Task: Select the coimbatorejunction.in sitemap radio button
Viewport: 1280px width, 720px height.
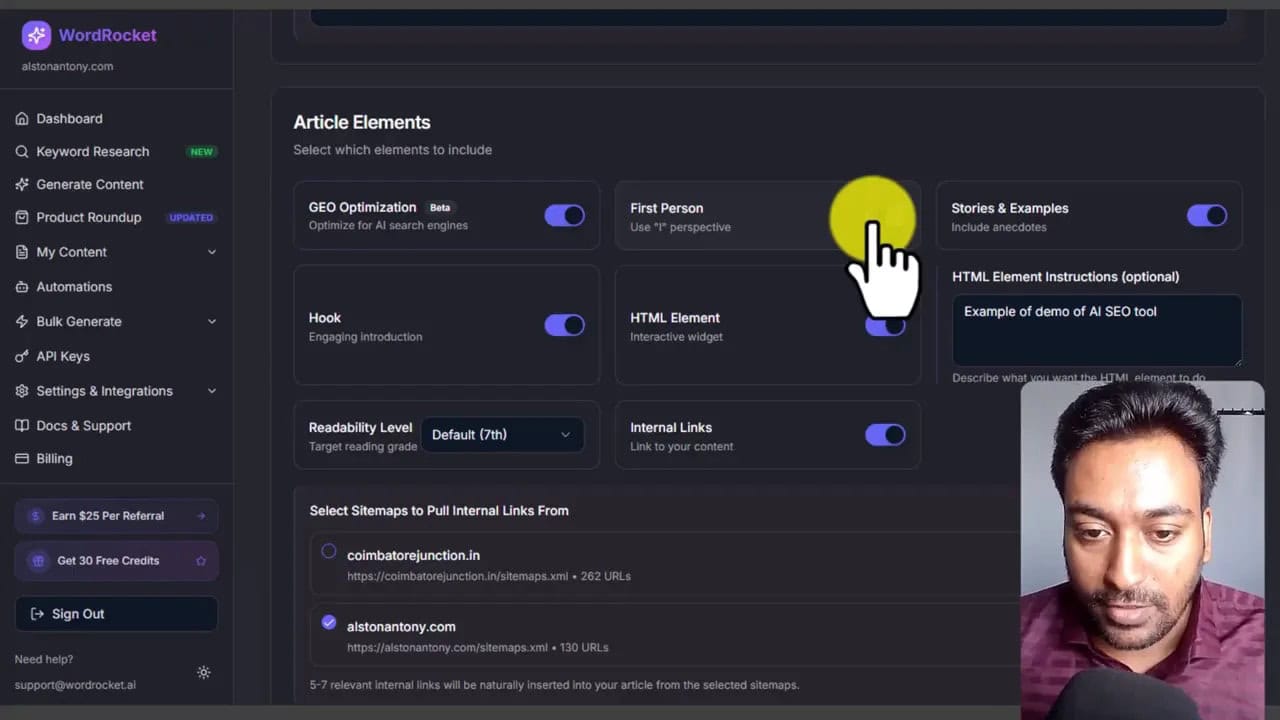Action: coord(329,551)
